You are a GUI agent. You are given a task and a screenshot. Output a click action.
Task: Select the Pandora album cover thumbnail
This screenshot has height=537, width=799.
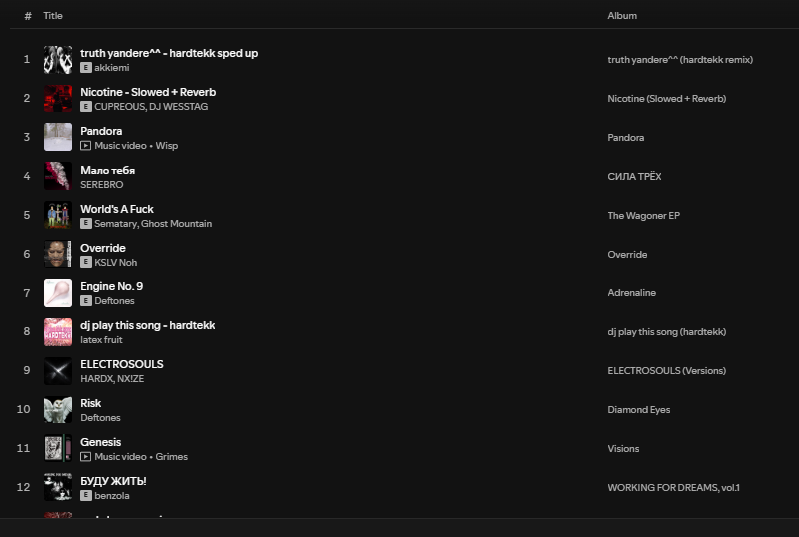click(58, 137)
